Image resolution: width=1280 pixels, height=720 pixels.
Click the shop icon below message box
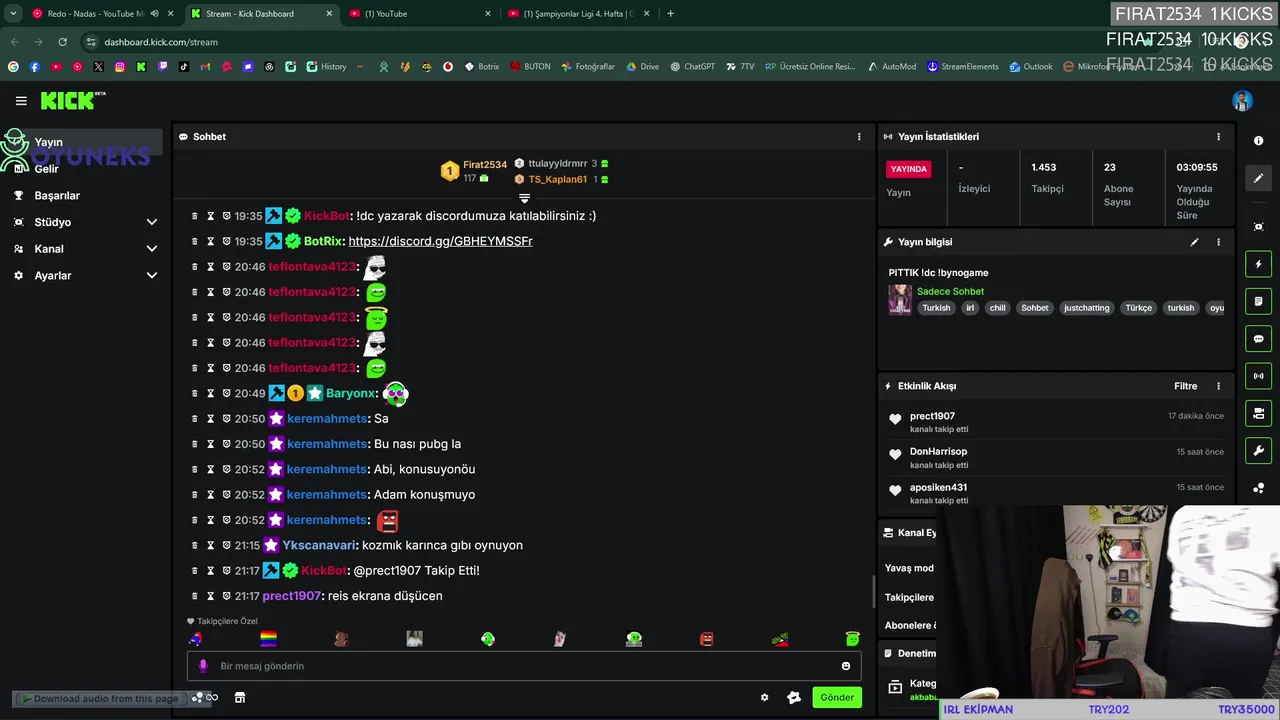pyautogui.click(x=240, y=698)
